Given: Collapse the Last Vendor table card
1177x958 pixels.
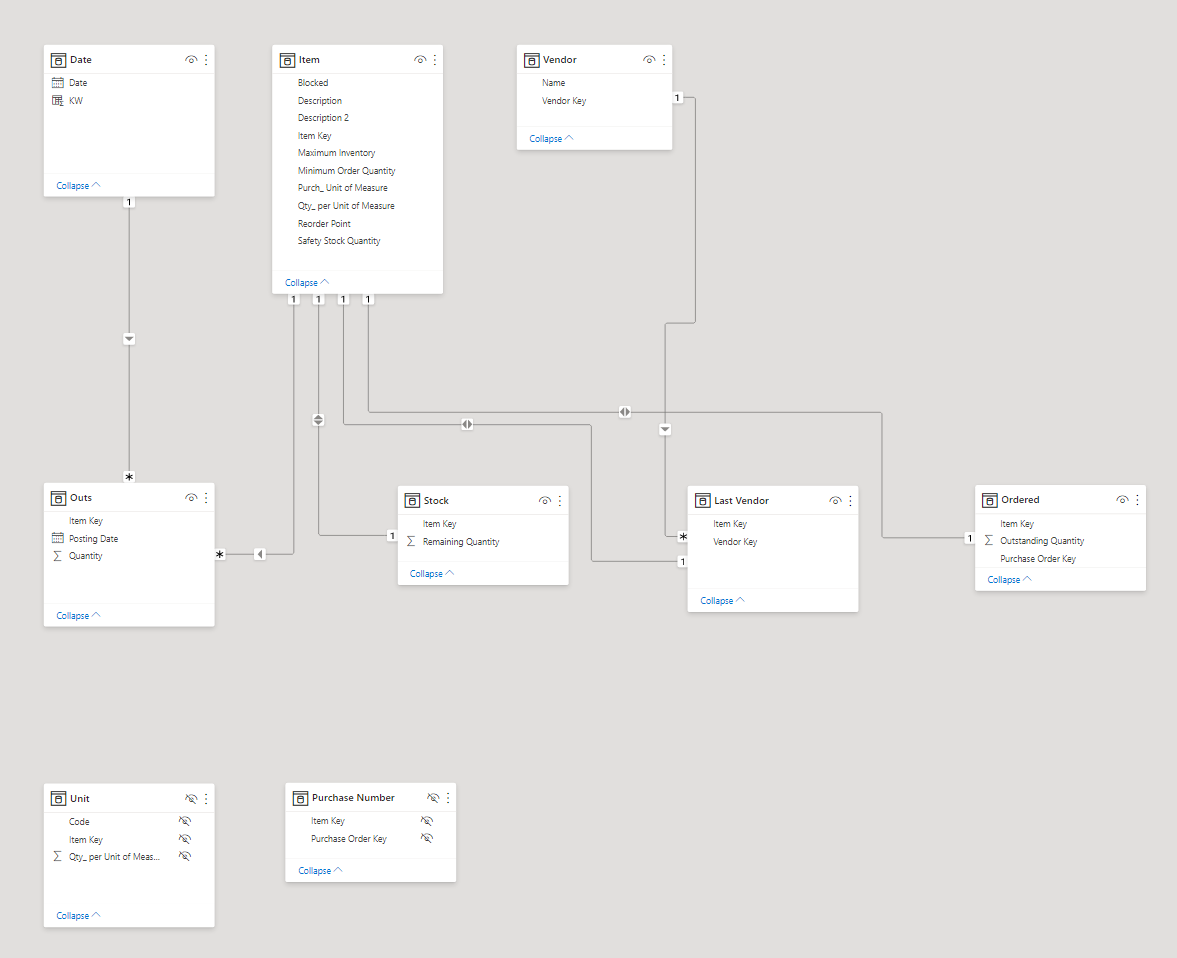Looking at the screenshot, I should (x=722, y=601).
